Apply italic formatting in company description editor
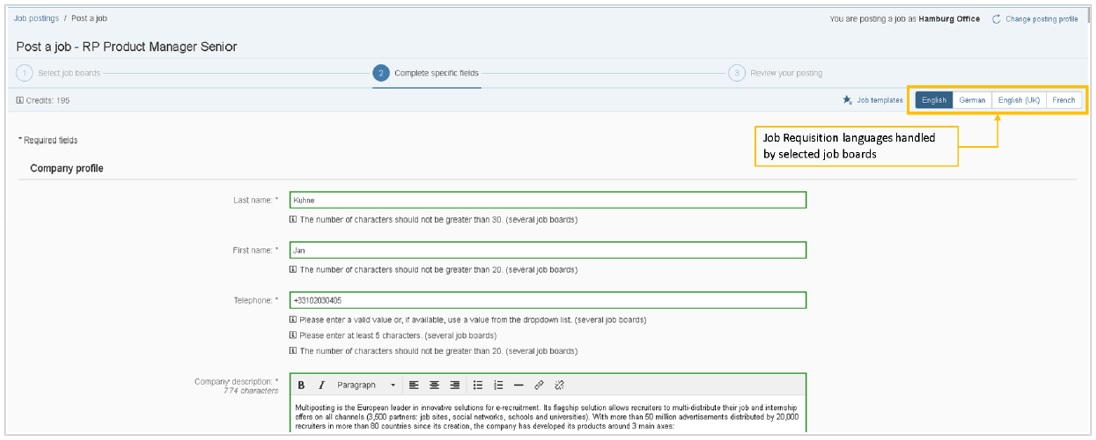The height and width of the screenshot is (440, 1096). [322, 385]
